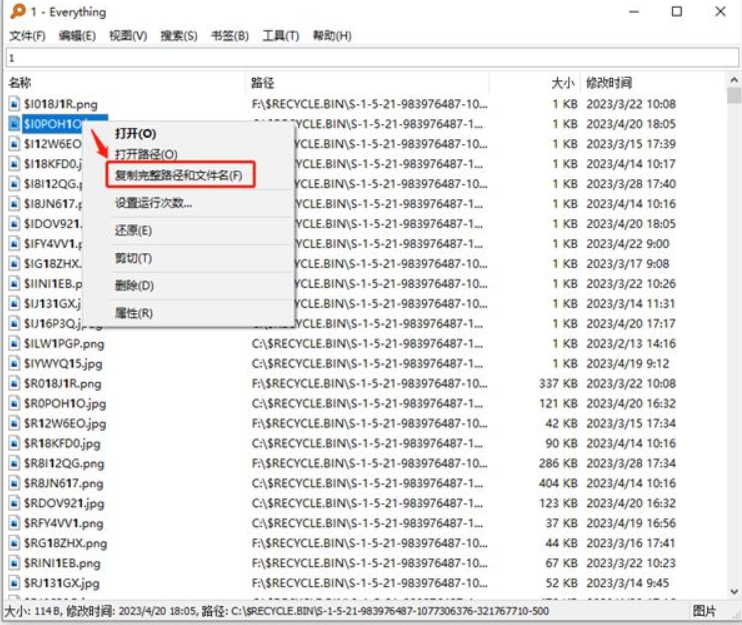
Task: Choose 剪切(T) in the context menu
Action: tap(133, 258)
